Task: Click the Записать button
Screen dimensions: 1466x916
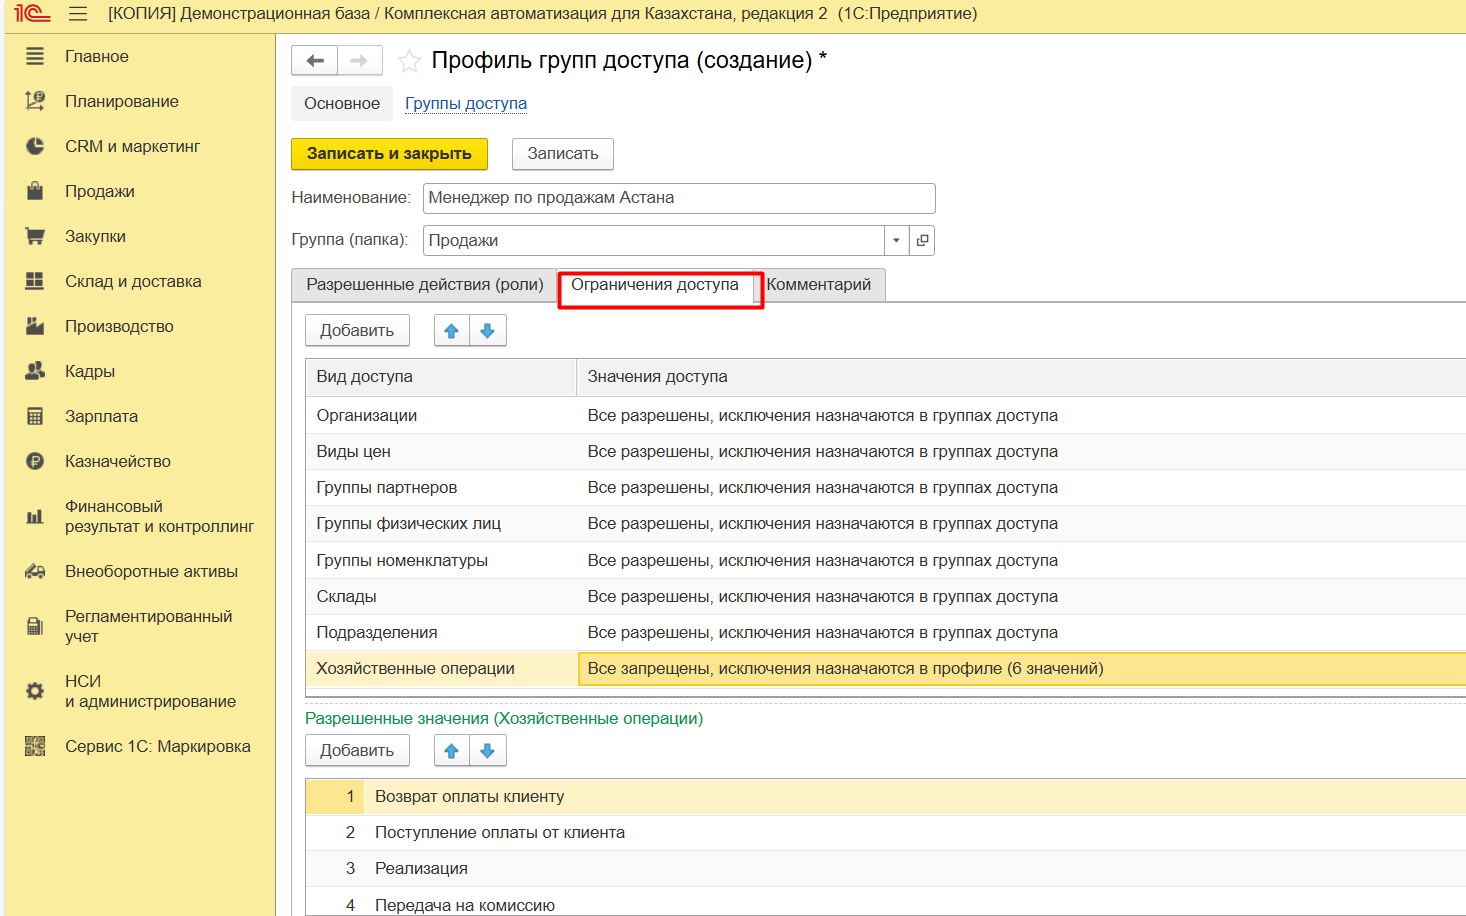Action: pos(562,154)
